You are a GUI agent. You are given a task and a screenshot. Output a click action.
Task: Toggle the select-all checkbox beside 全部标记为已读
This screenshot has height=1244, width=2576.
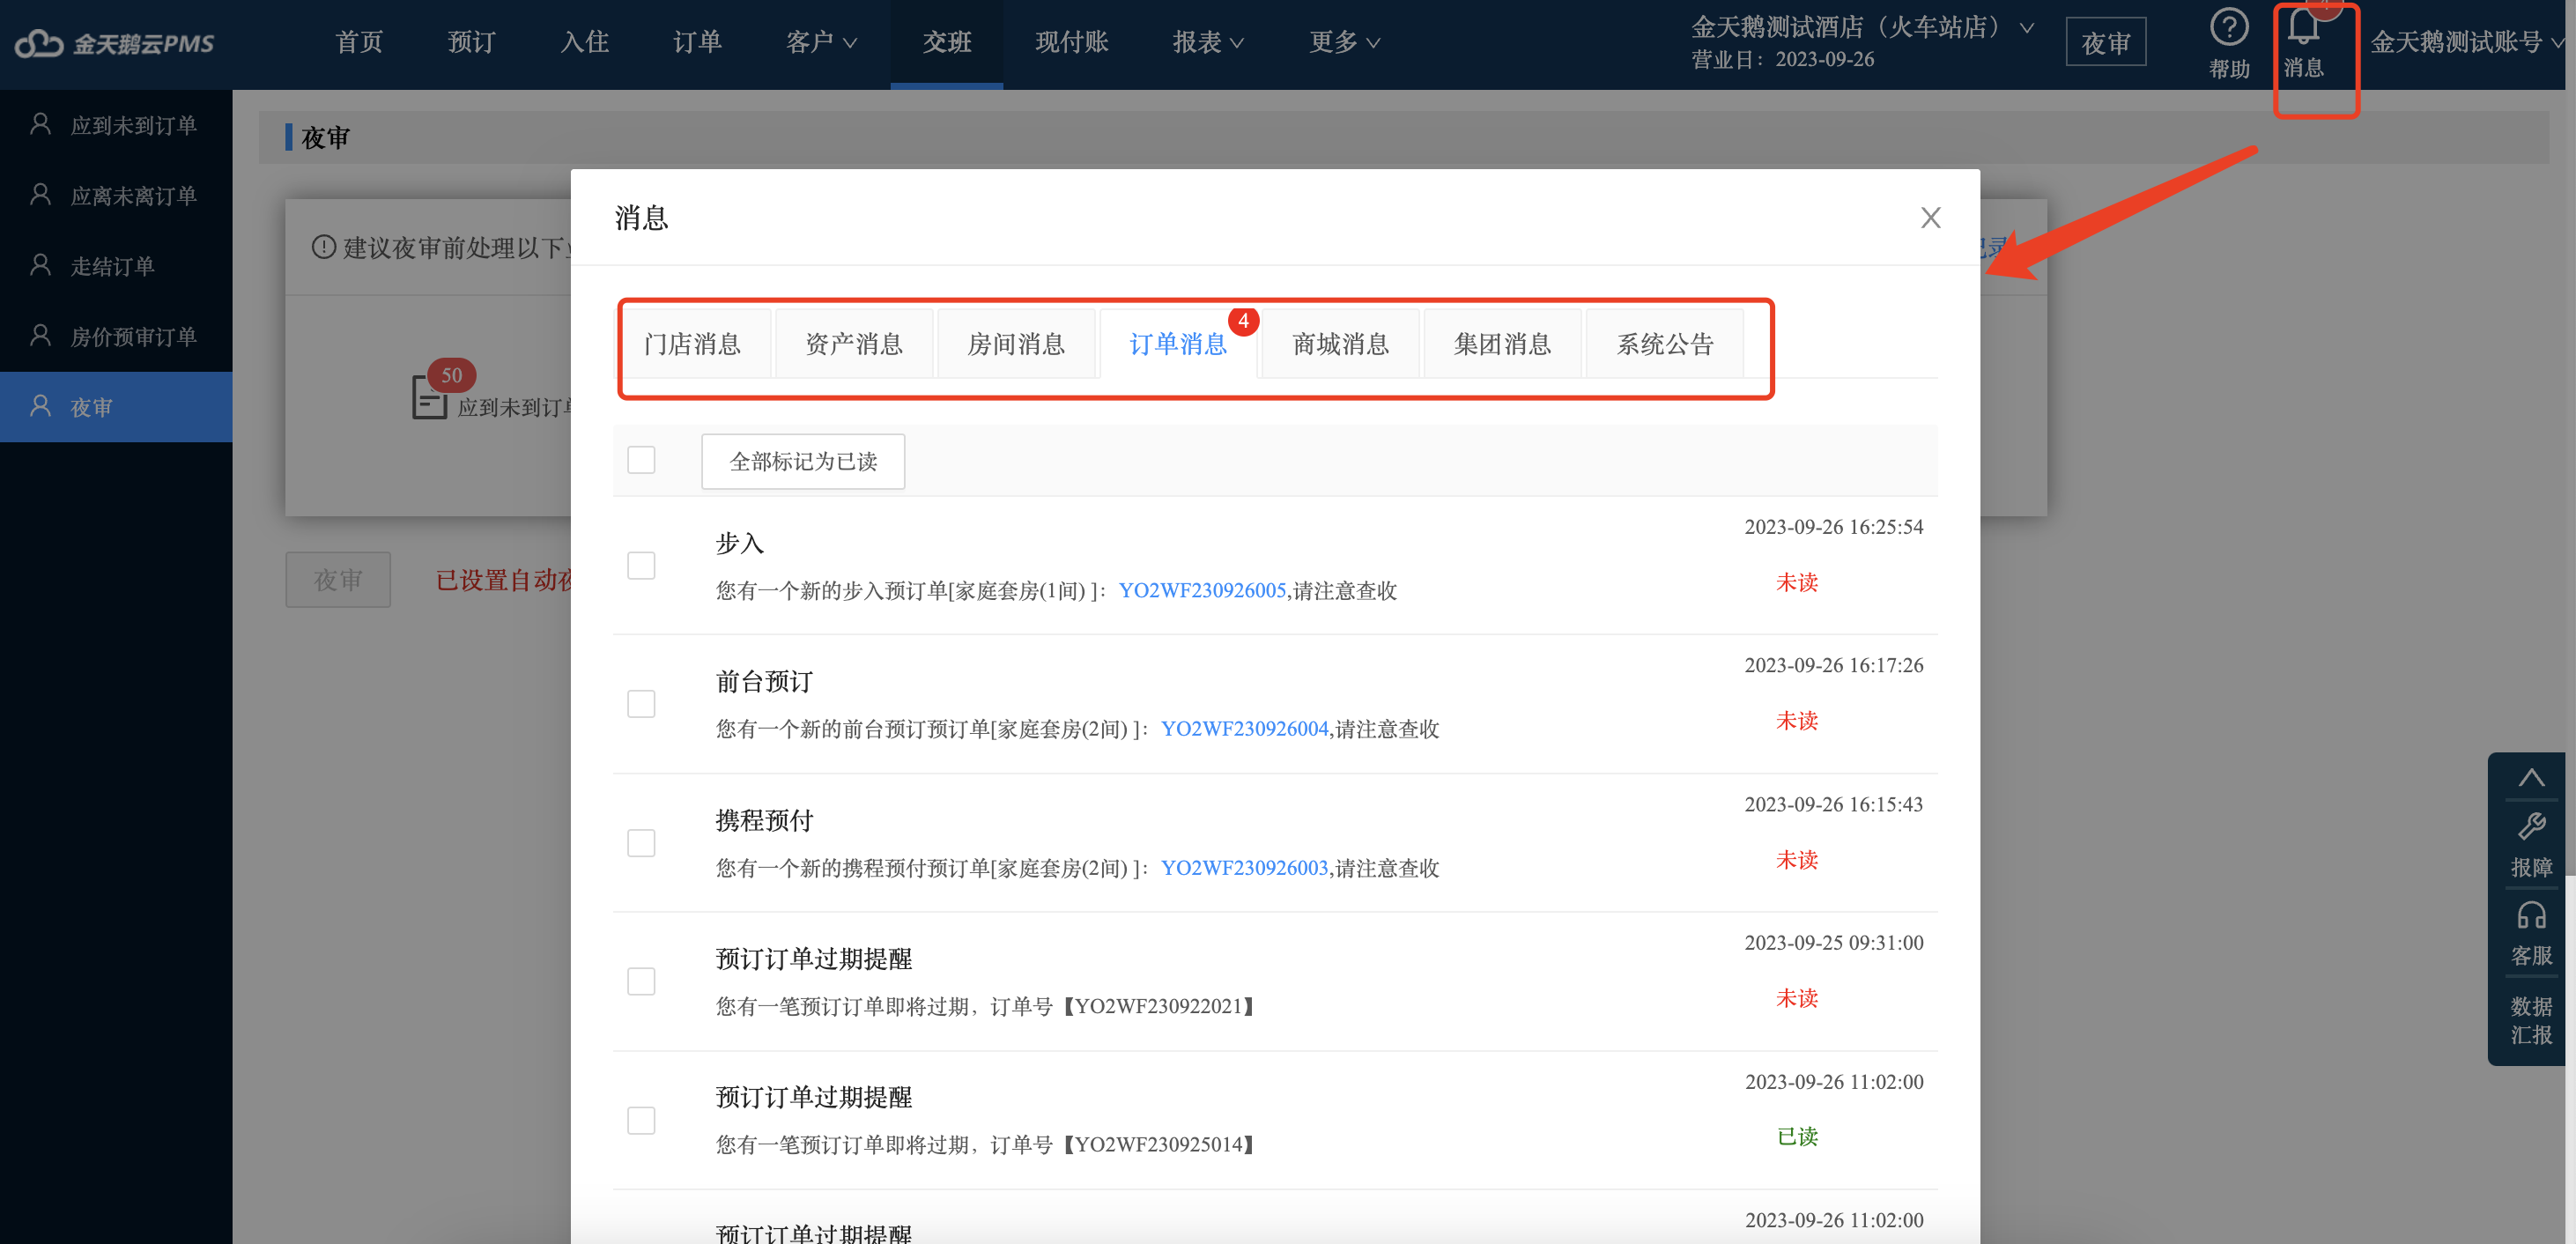click(641, 460)
